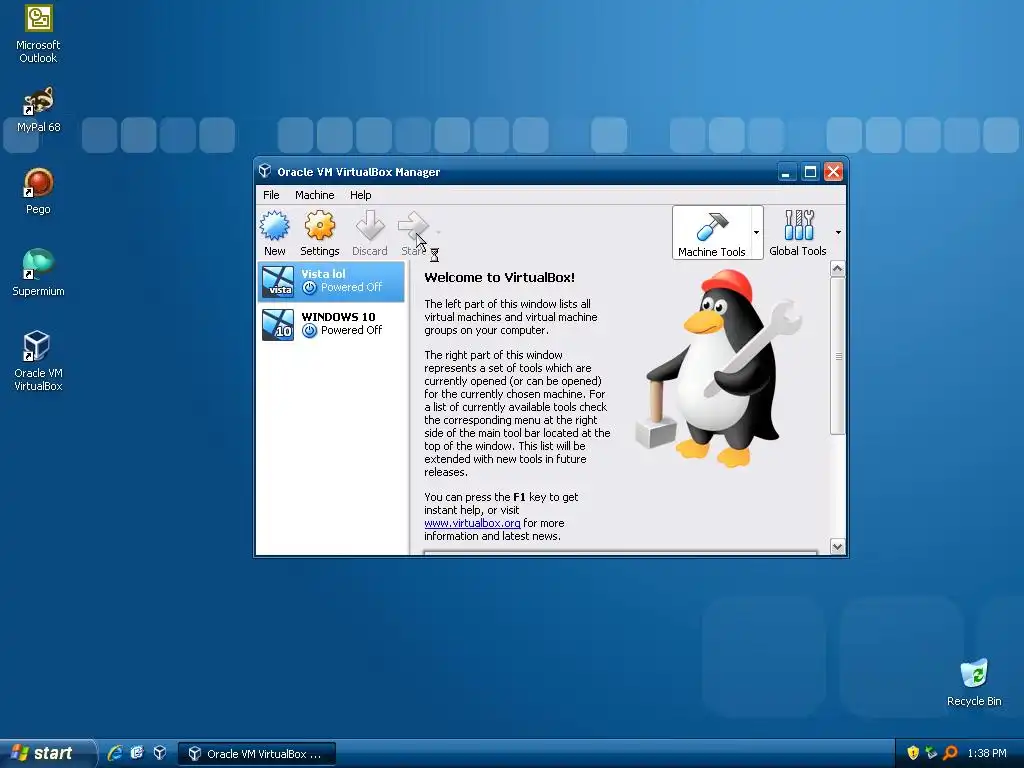1024x768 pixels.
Task: Click Internet Explorer quick launch icon
Action: tap(114, 753)
